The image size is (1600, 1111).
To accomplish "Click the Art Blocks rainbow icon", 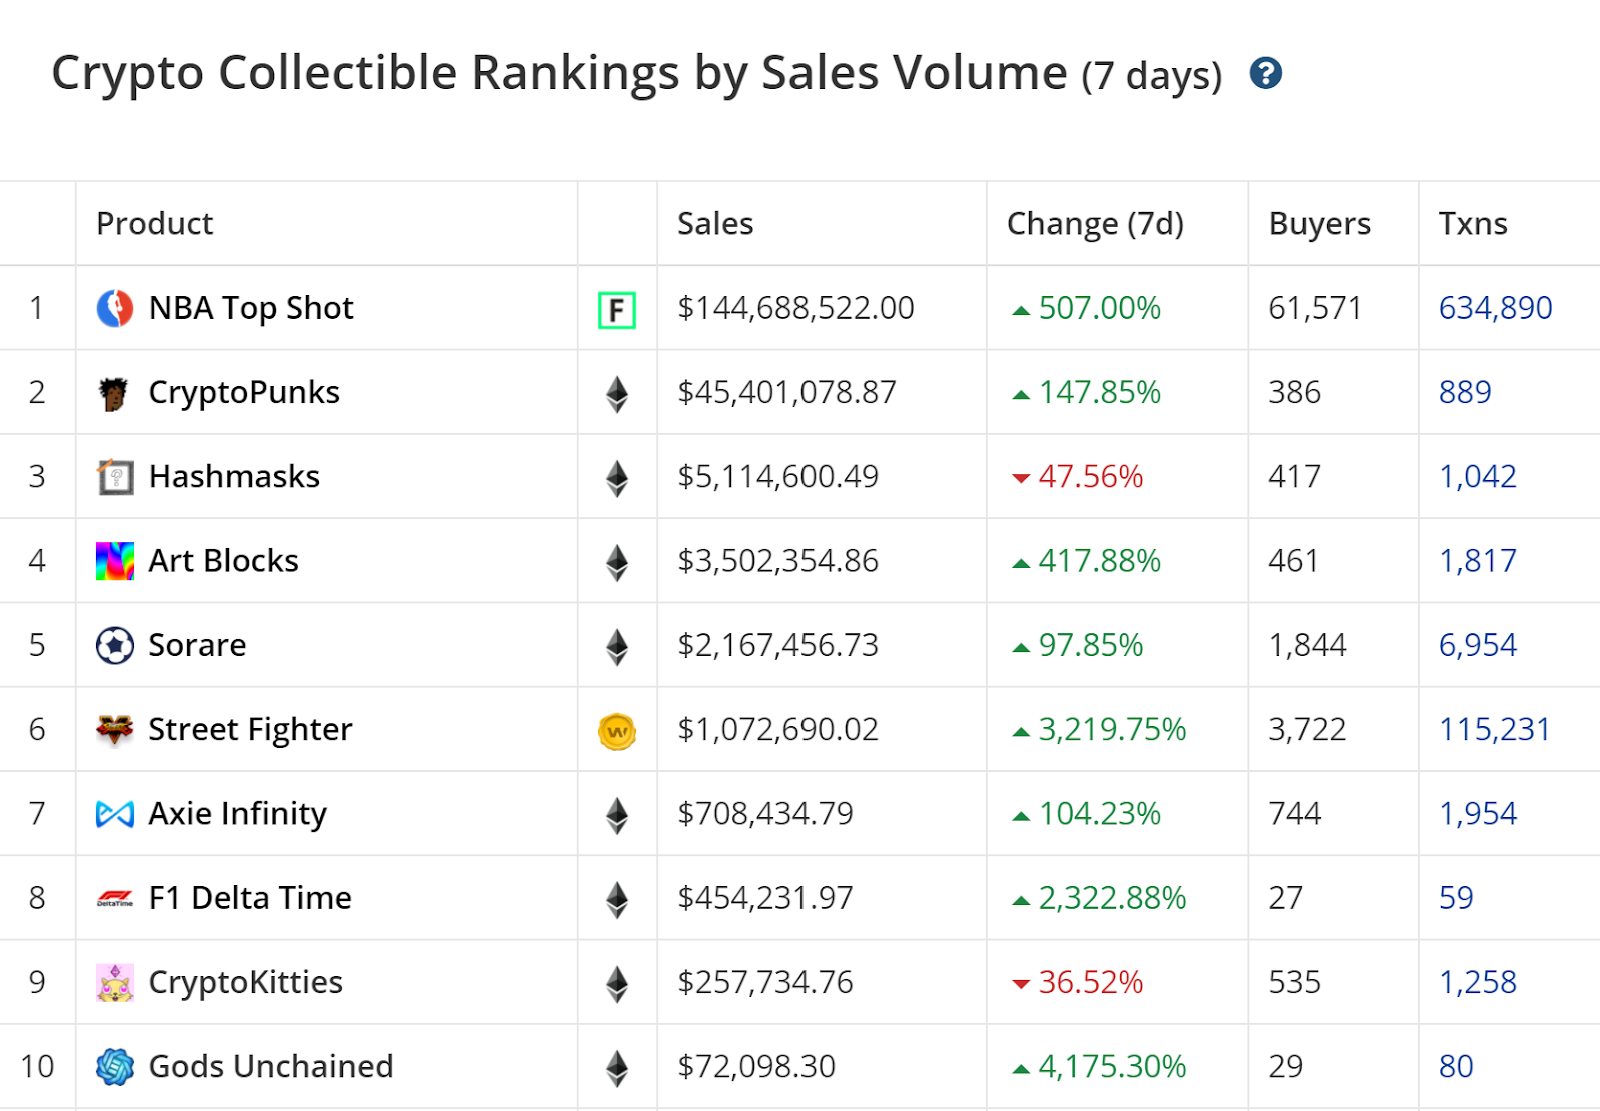I will pyautogui.click(x=115, y=561).
